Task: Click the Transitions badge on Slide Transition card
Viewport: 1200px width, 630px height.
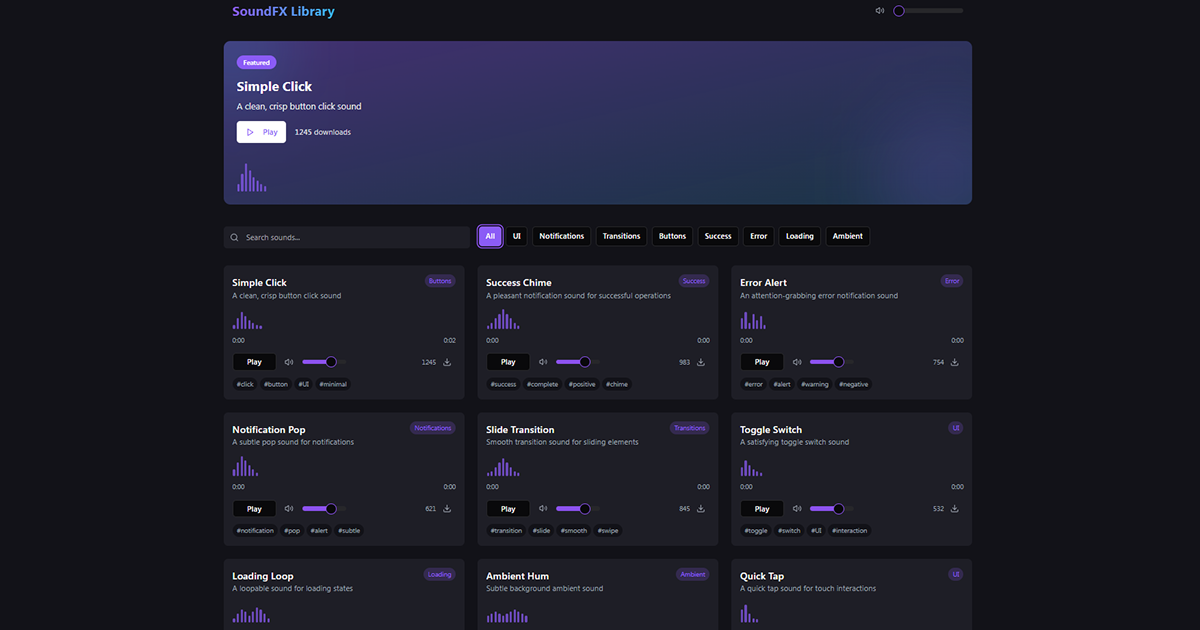Action: [x=690, y=428]
